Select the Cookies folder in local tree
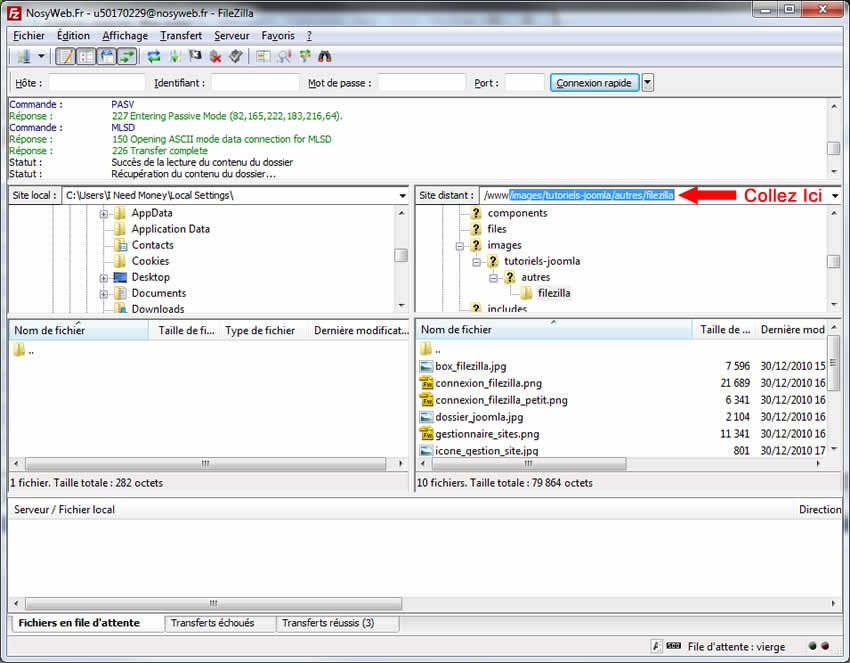 [150, 261]
